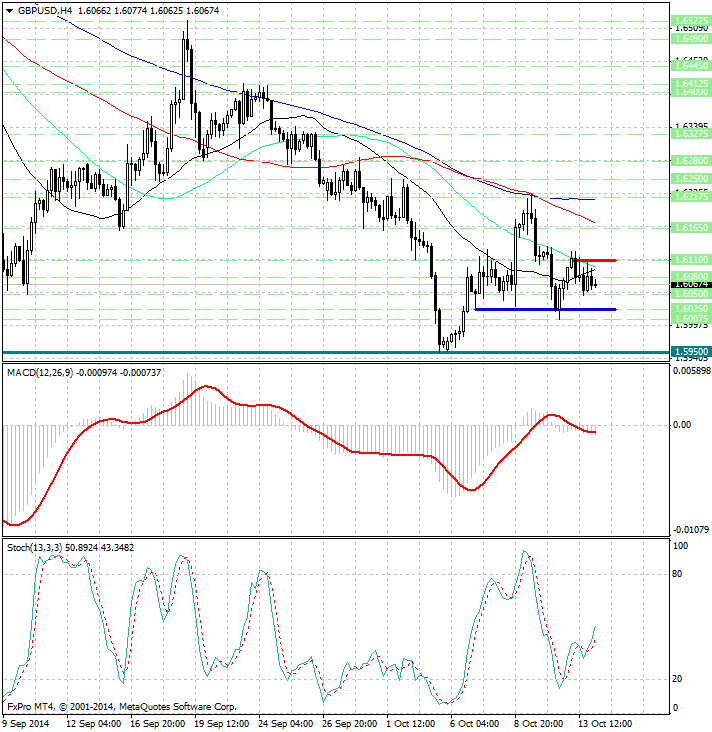Click the current price tag 1.60674

tap(691, 284)
